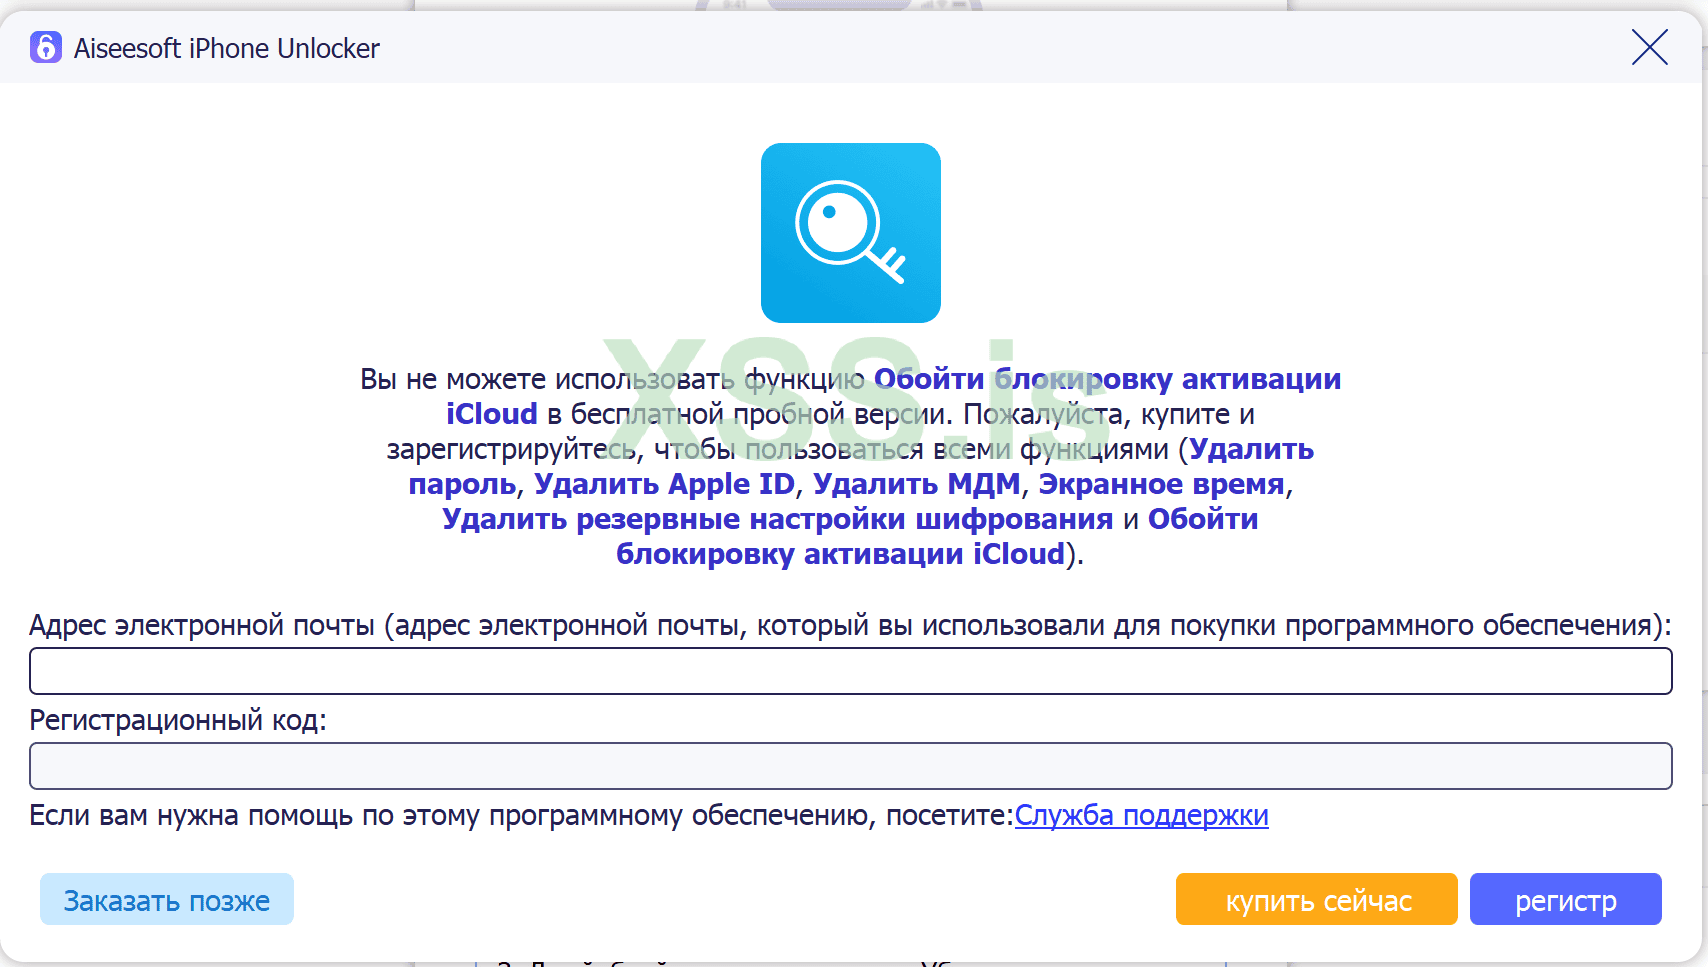This screenshot has height=967, width=1708.
Task: Click the Удалить Apple ID highlighted text
Action: coord(663,483)
